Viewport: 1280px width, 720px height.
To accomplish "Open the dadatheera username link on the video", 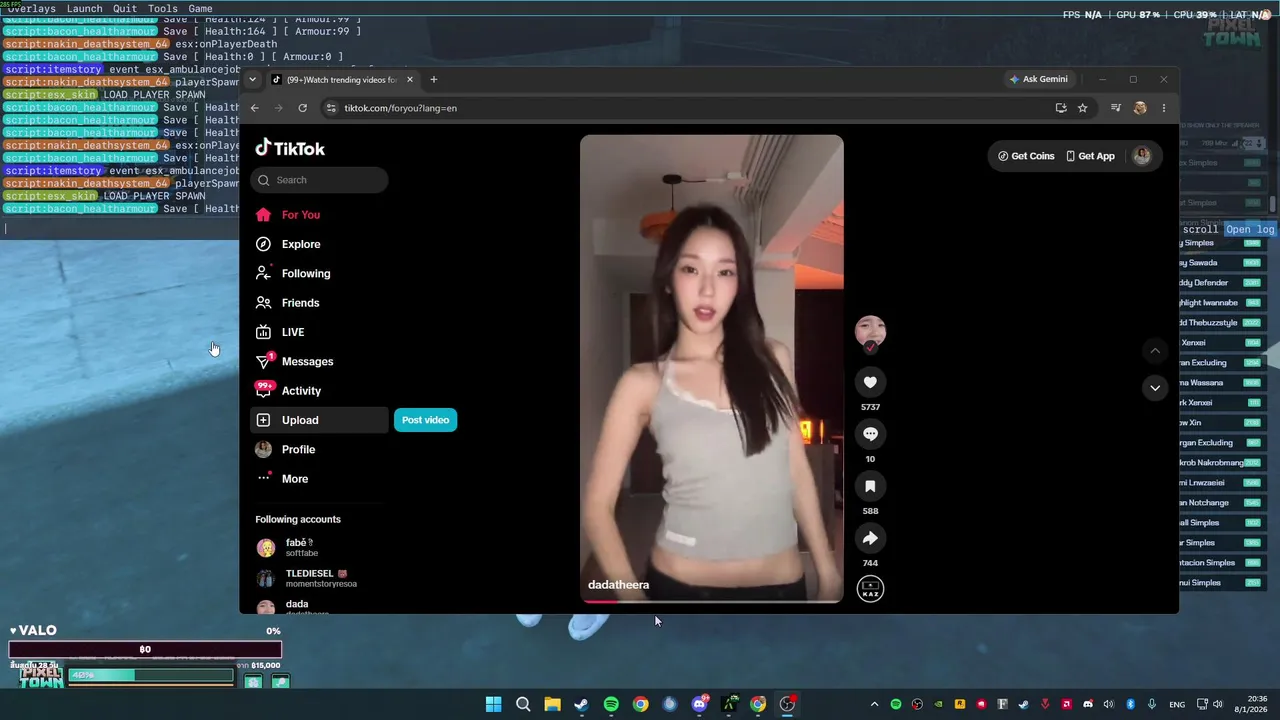I will pos(618,585).
